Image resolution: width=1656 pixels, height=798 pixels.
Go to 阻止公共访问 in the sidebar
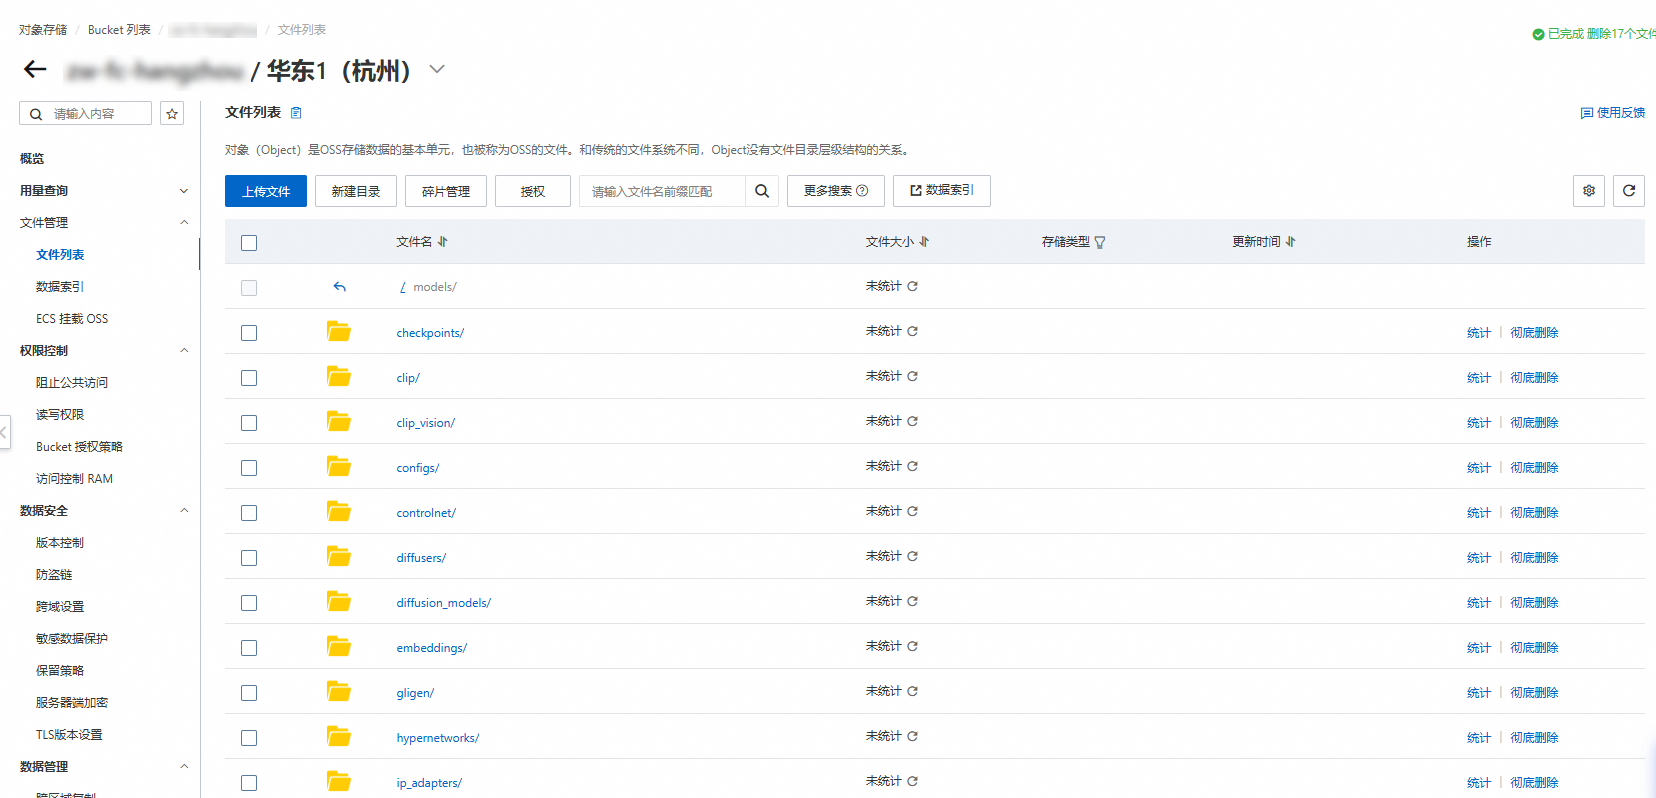pos(72,383)
